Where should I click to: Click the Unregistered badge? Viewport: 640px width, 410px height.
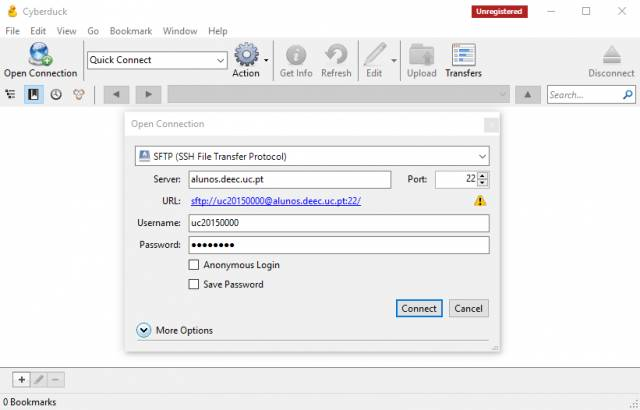[x=499, y=11]
